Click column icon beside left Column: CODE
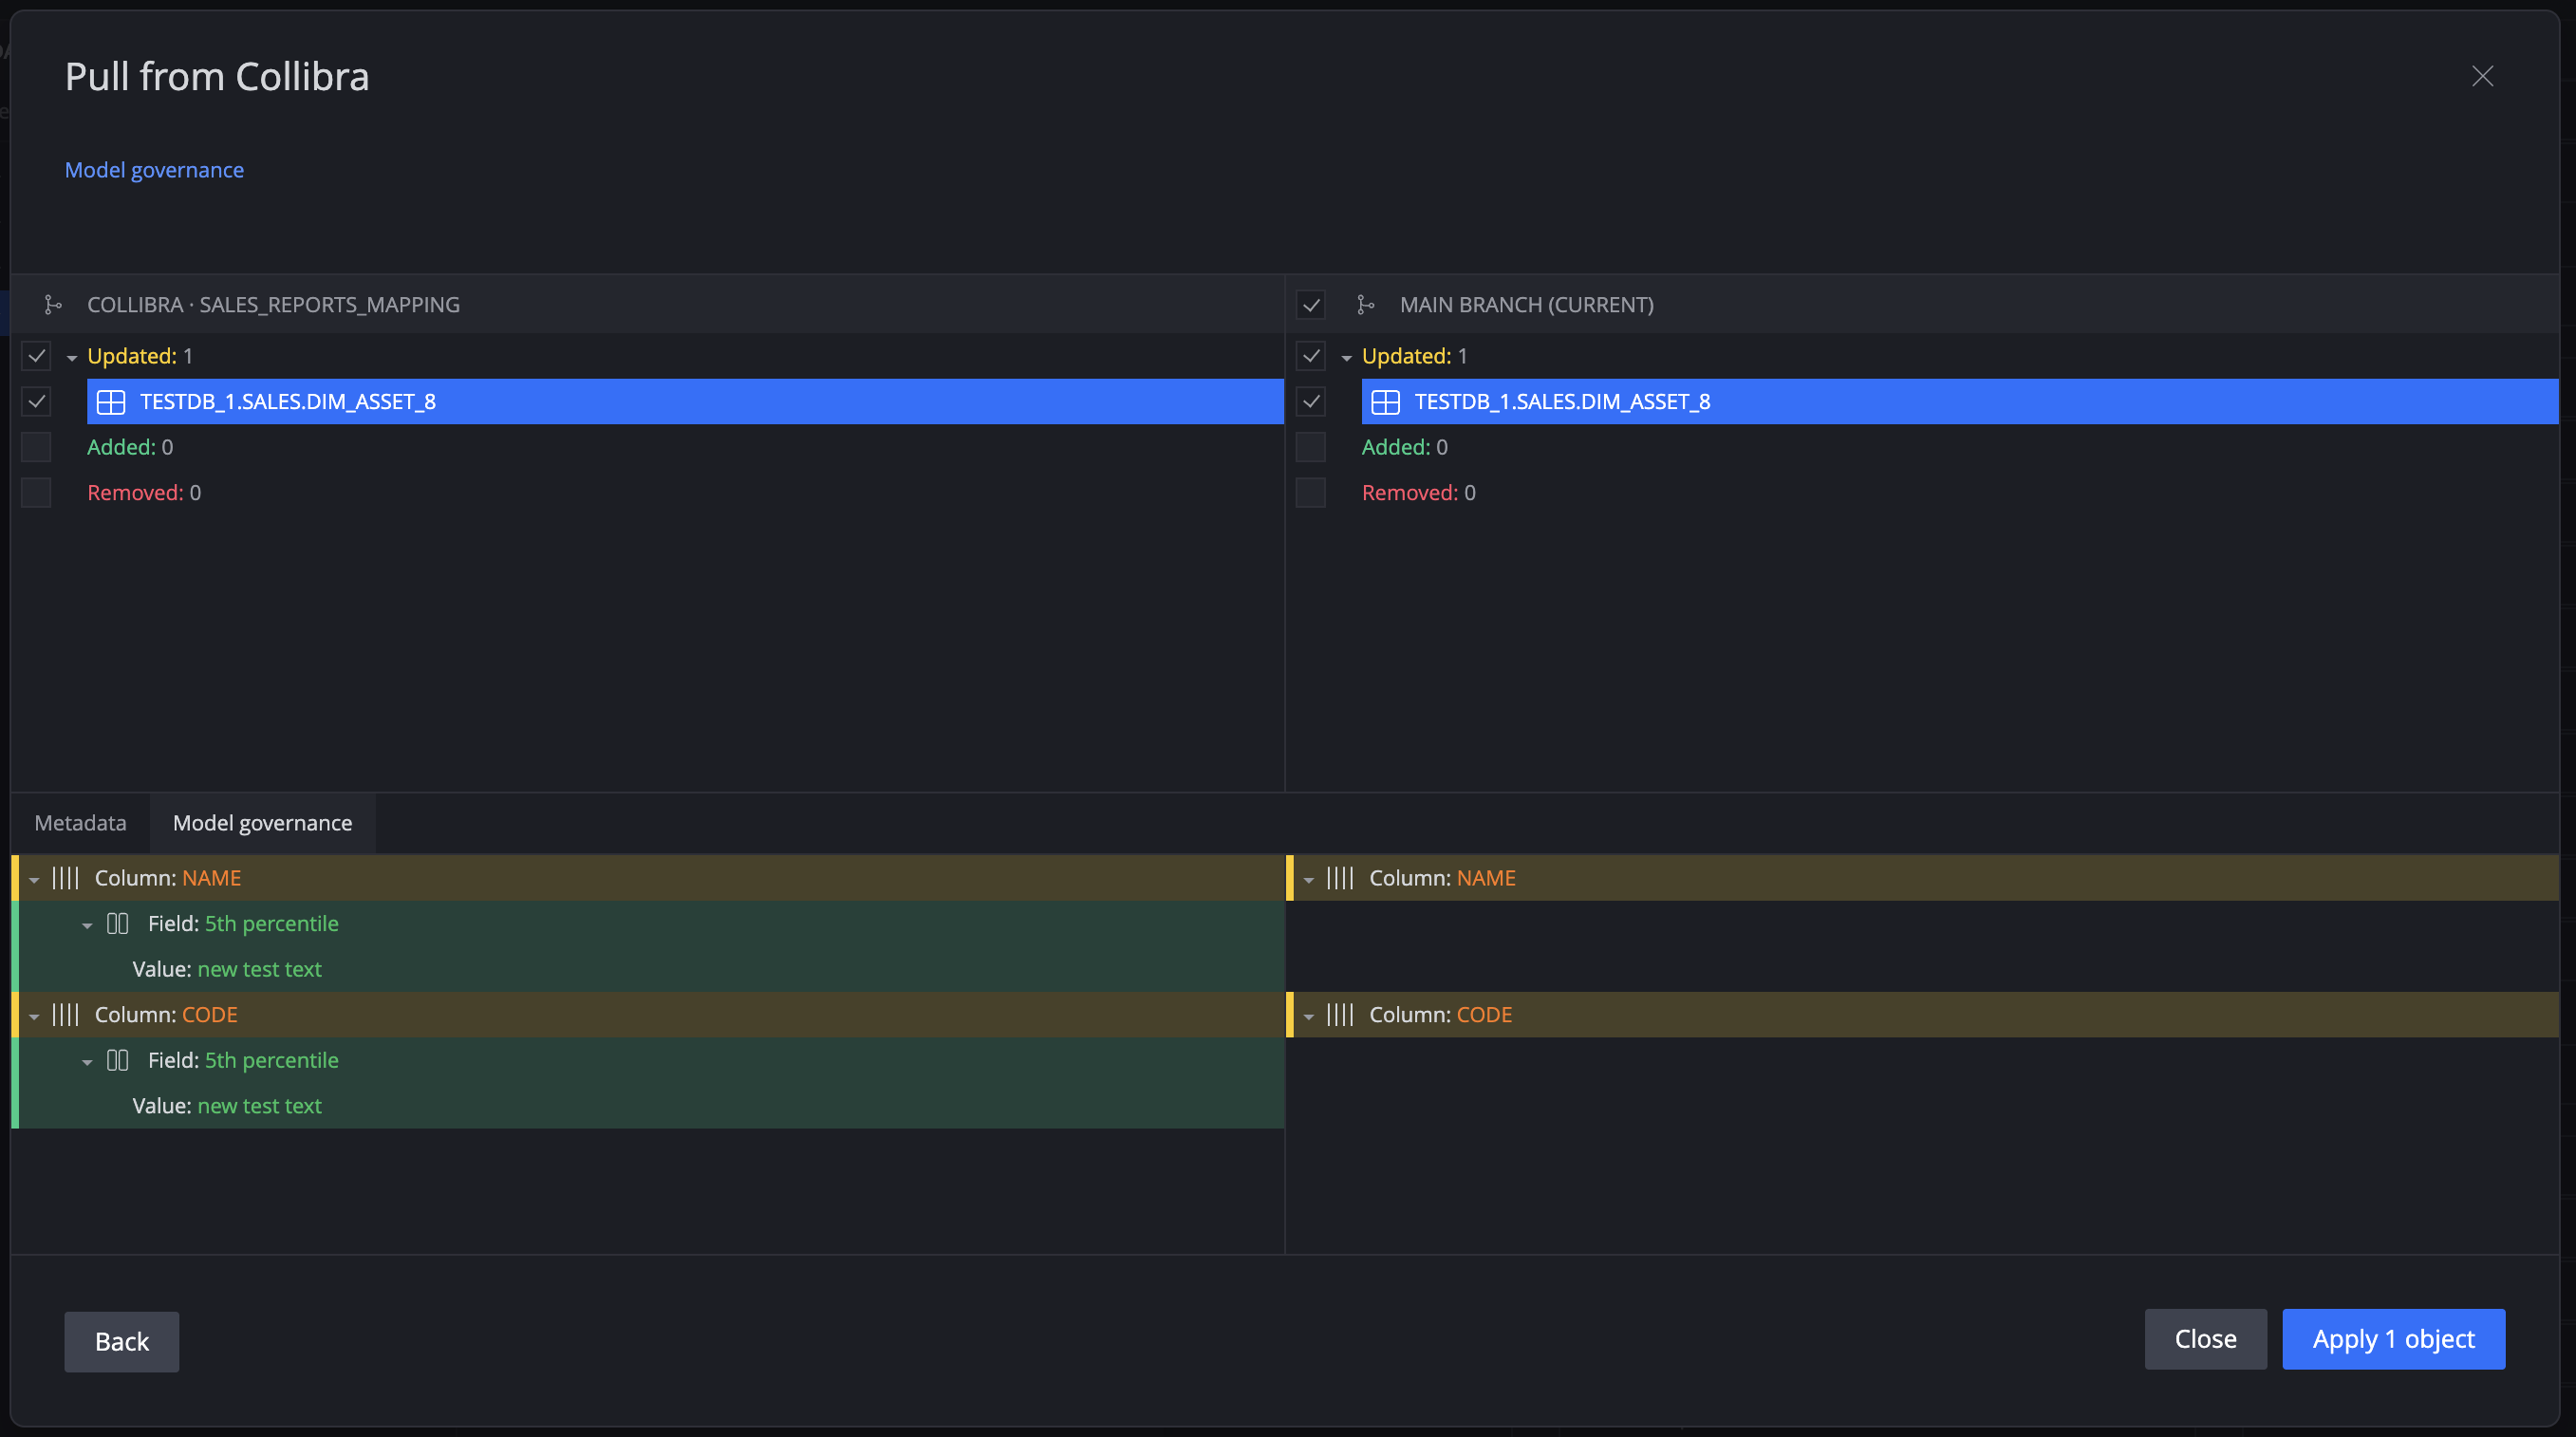 65,1015
